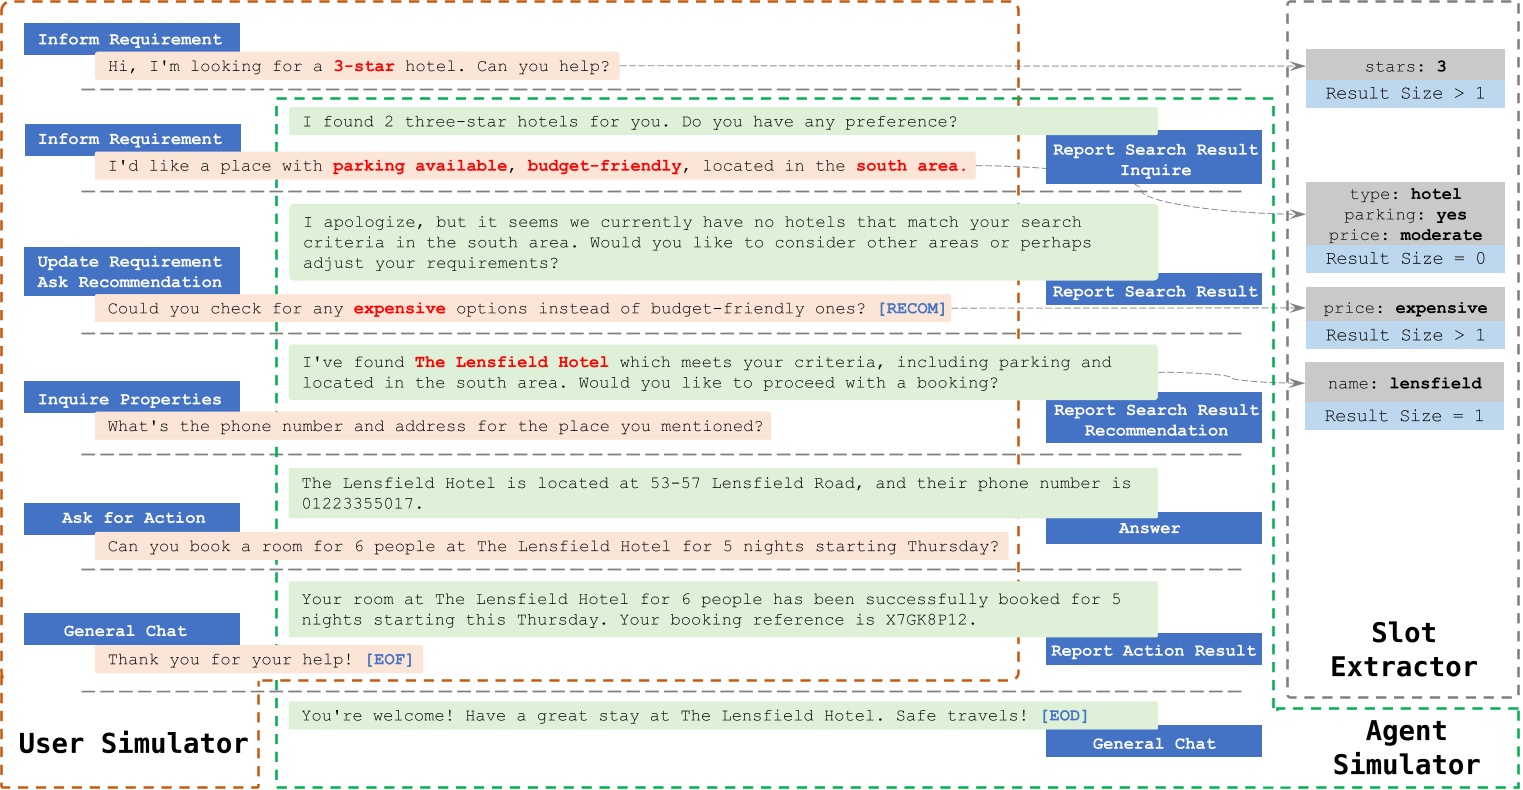Image resolution: width=1523 pixels, height=790 pixels.
Task: Click the 'Result Size = 1' box
Action: (x=1404, y=416)
